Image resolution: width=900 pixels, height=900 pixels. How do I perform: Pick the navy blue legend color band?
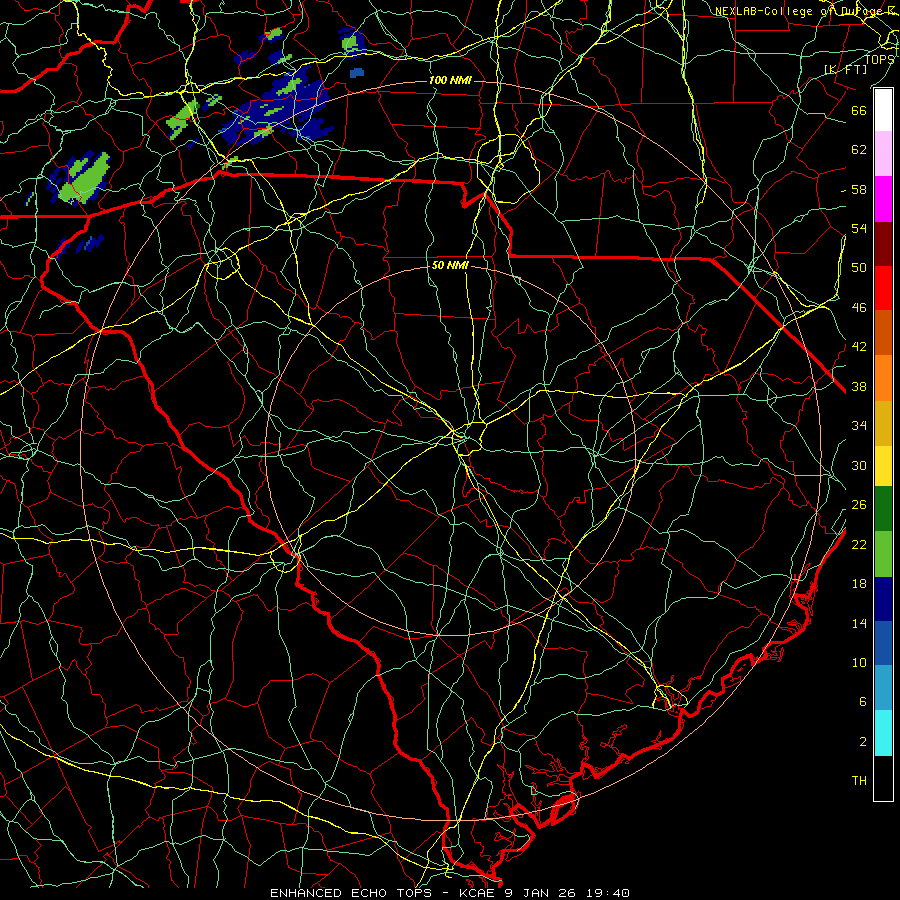point(883,599)
